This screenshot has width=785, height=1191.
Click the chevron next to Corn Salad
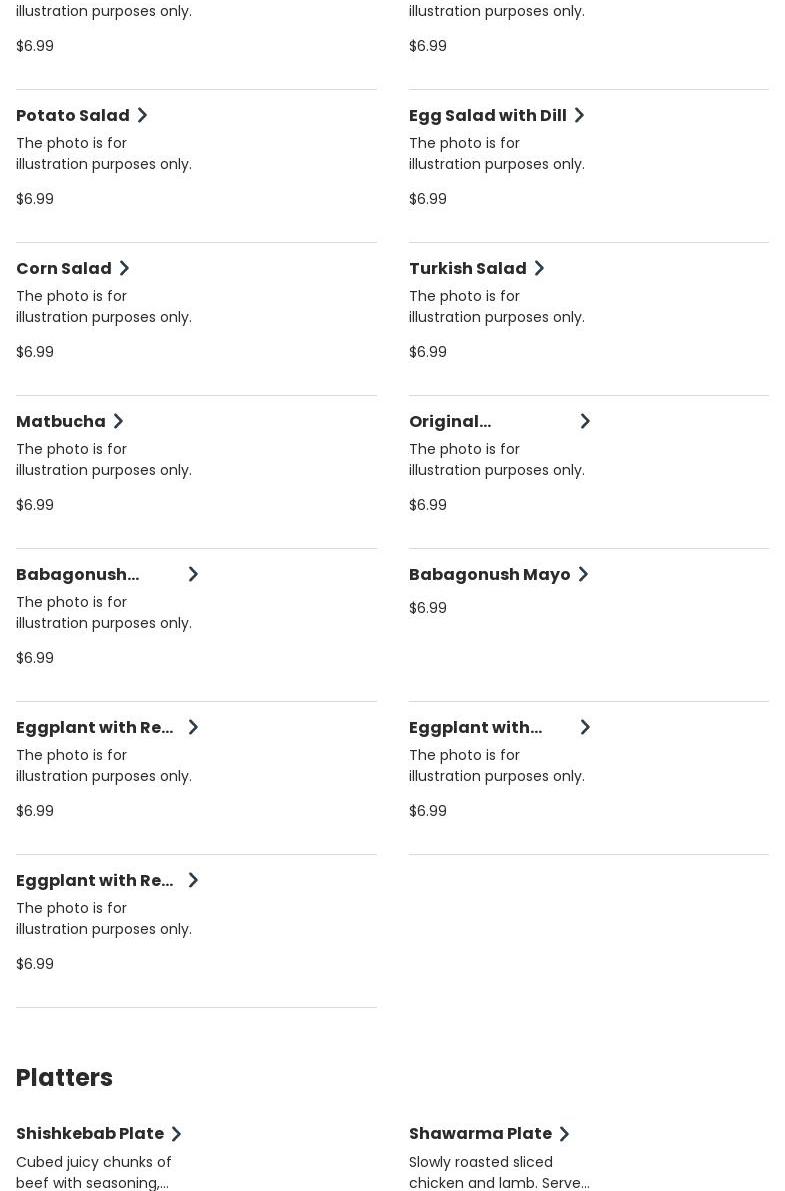point(124,268)
